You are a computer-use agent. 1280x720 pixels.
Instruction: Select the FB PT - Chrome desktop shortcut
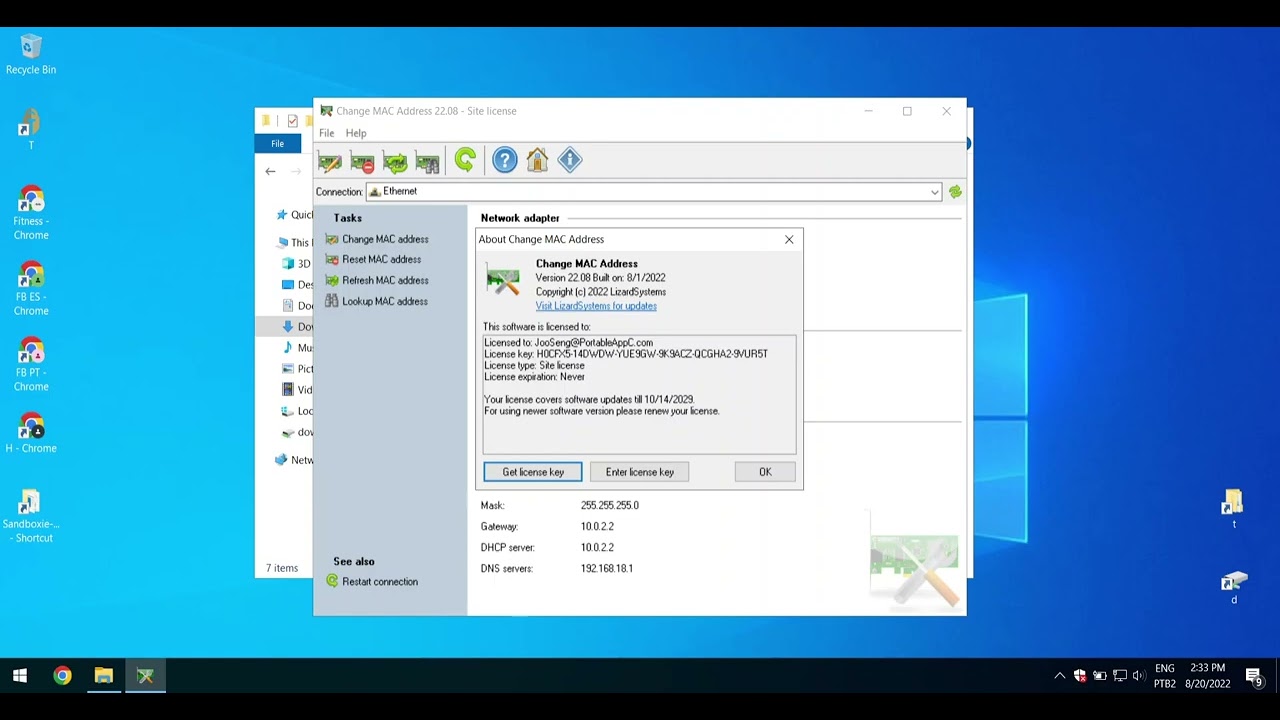click(31, 365)
